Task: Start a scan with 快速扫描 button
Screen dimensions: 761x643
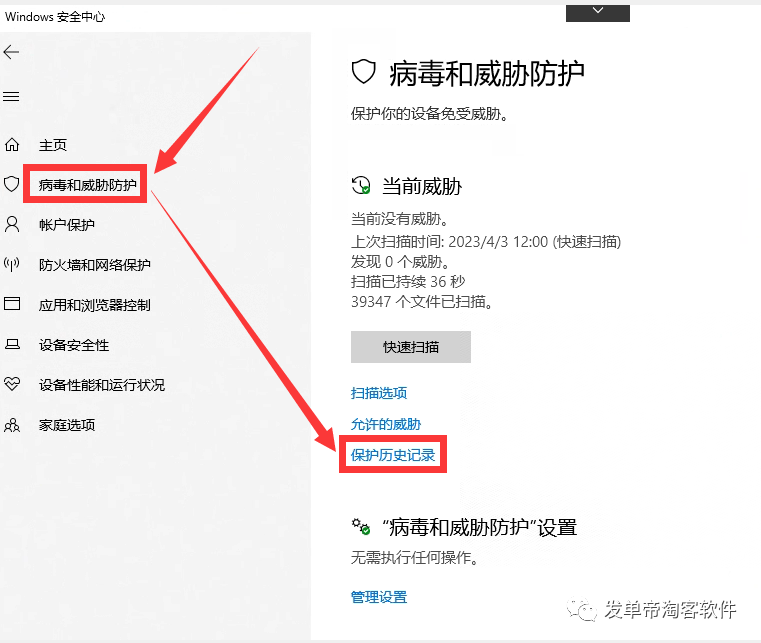Action: 411,347
